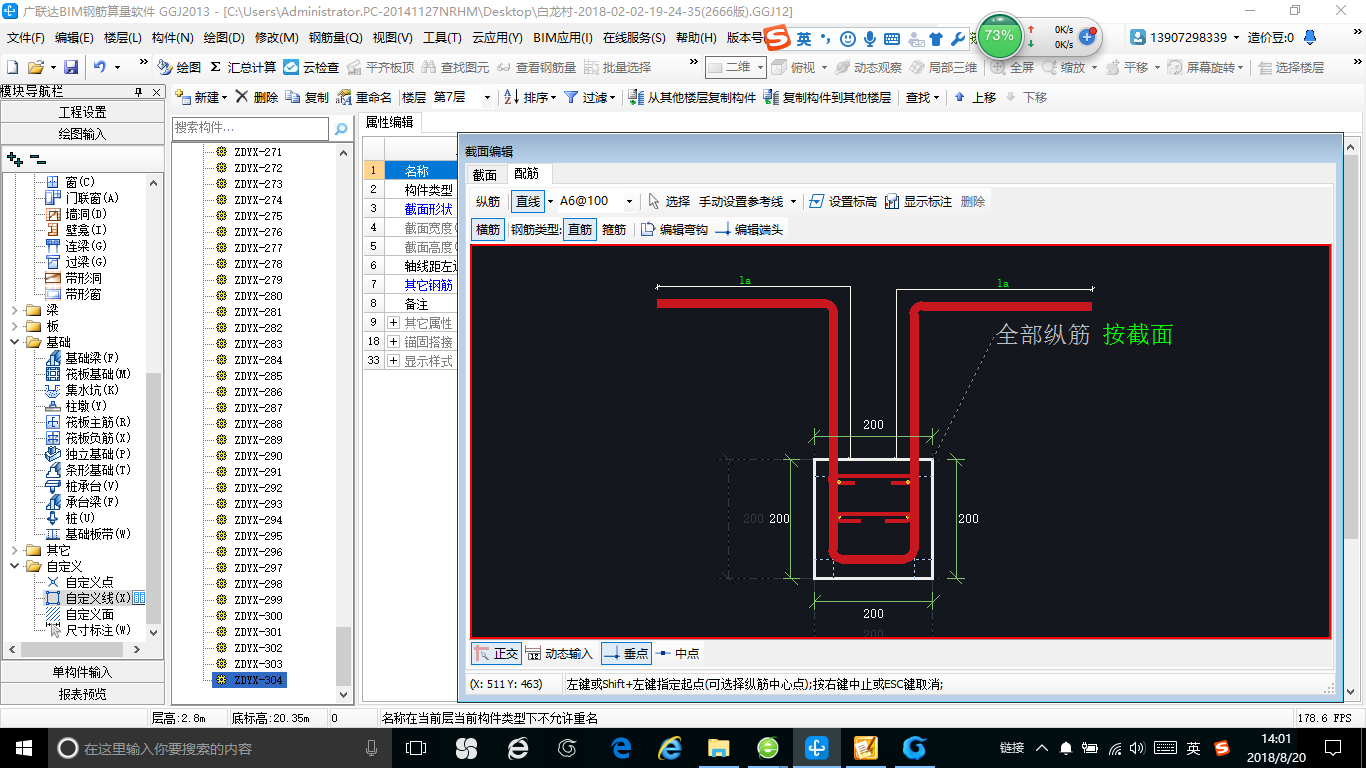The width and height of the screenshot is (1366, 768).
Task: Switch to 配筋 tab
Action: pyautogui.click(x=526, y=174)
